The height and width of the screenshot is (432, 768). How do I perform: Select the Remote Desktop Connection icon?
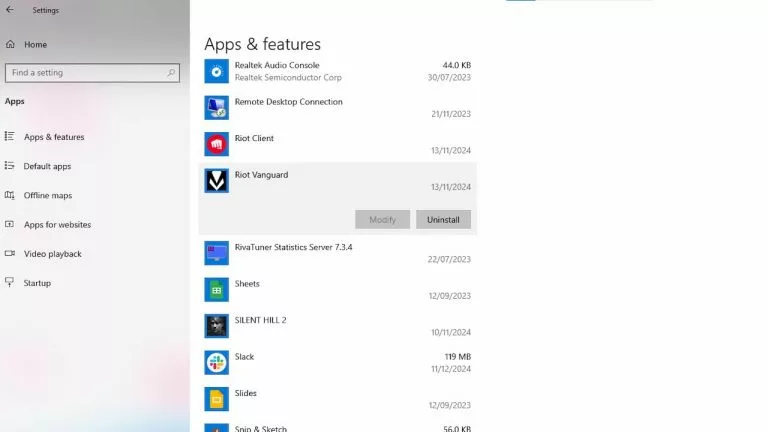point(216,108)
